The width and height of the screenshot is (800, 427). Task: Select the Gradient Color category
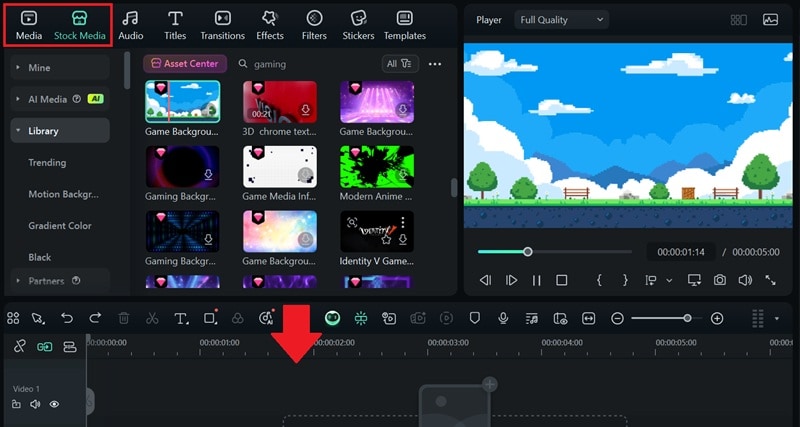pyautogui.click(x=60, y=225)
